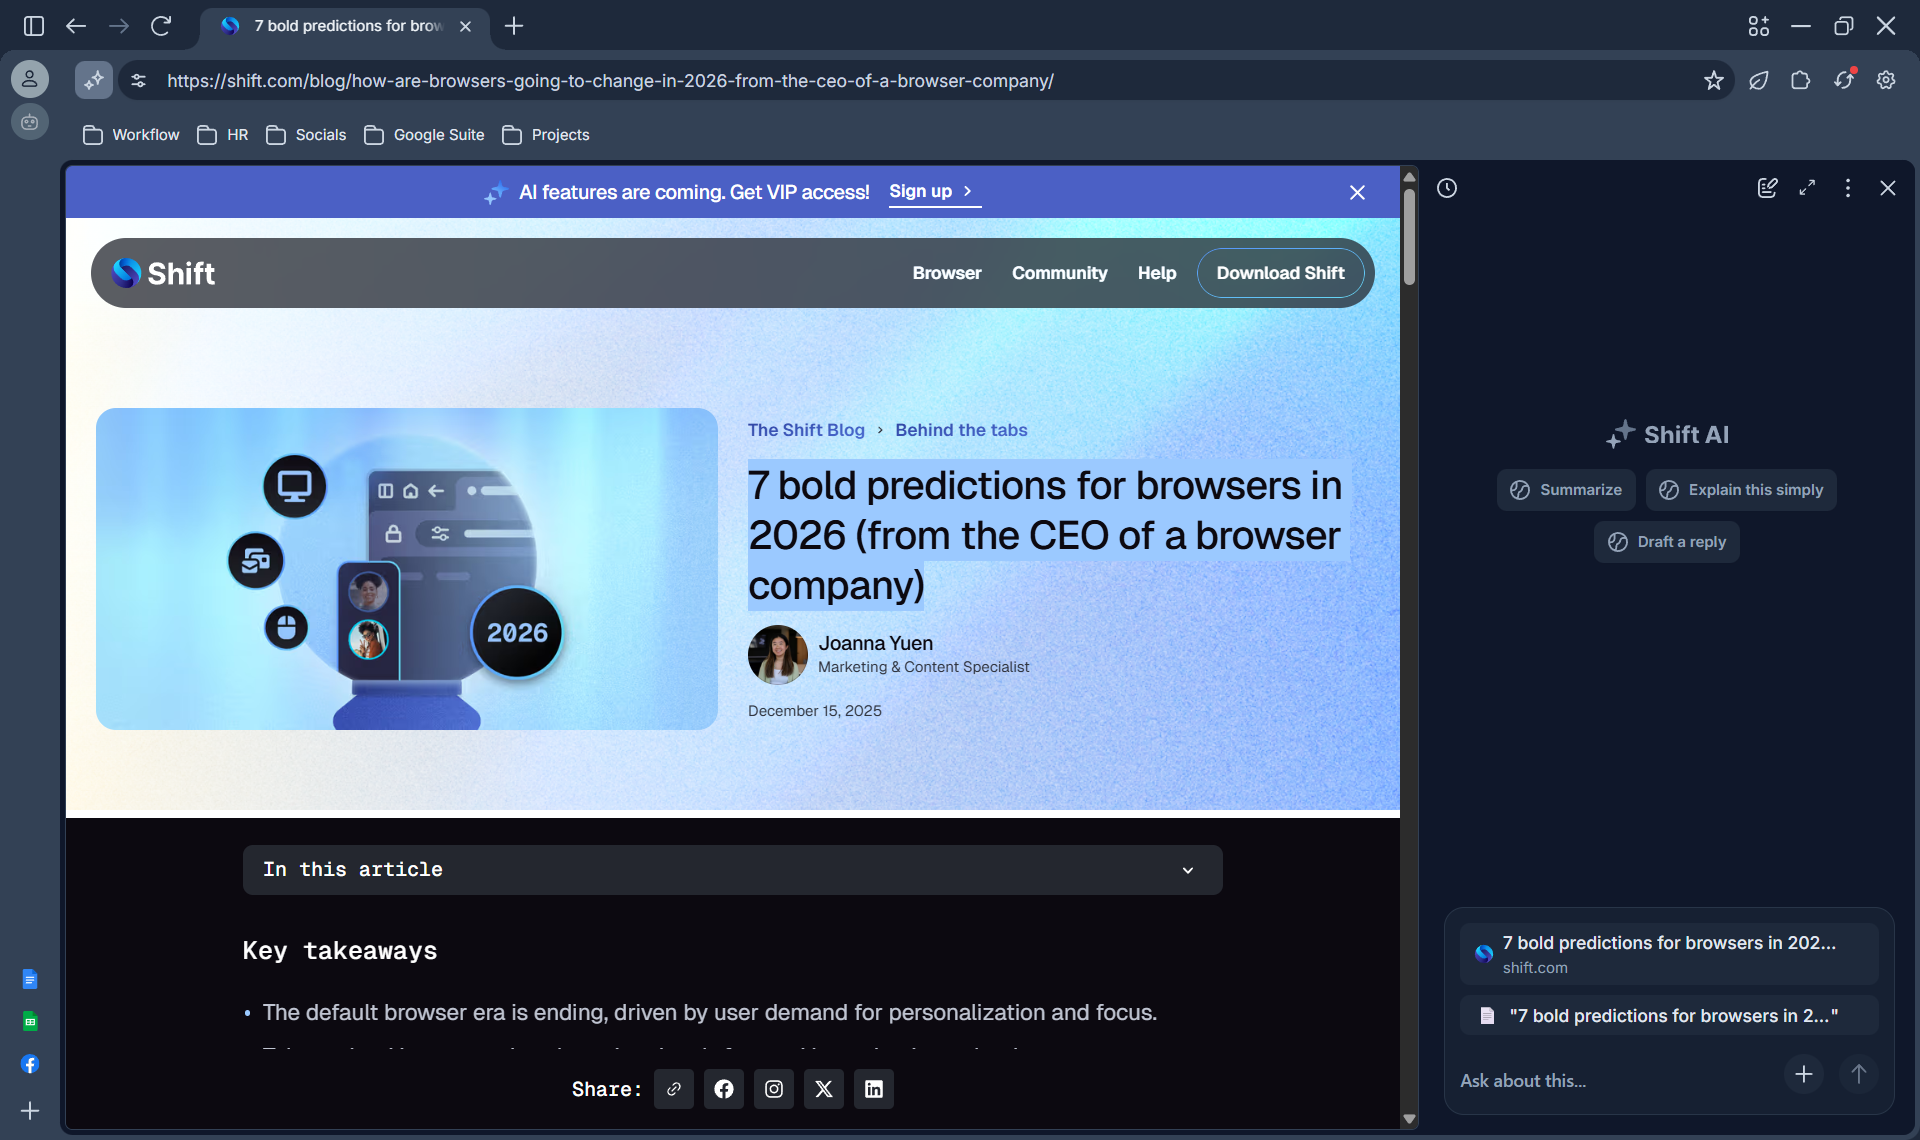Click the Joanna Yuen author name
Screen dimensions: 1920x1140
coord(875,643)
